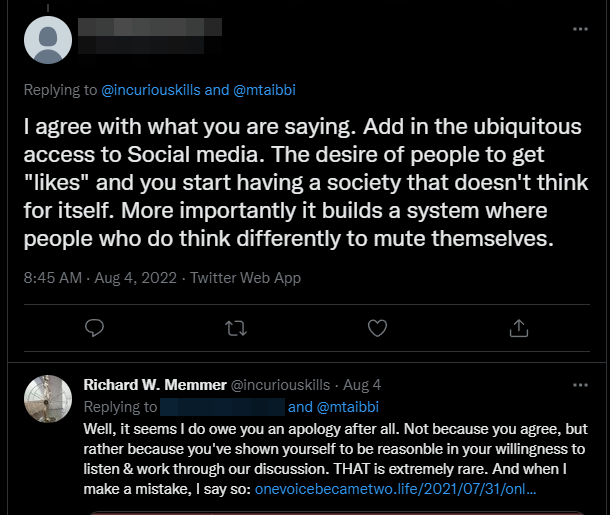Open @incuriouskills mention link in main tweet
610x515 pixels.
[x=150, y=90]
